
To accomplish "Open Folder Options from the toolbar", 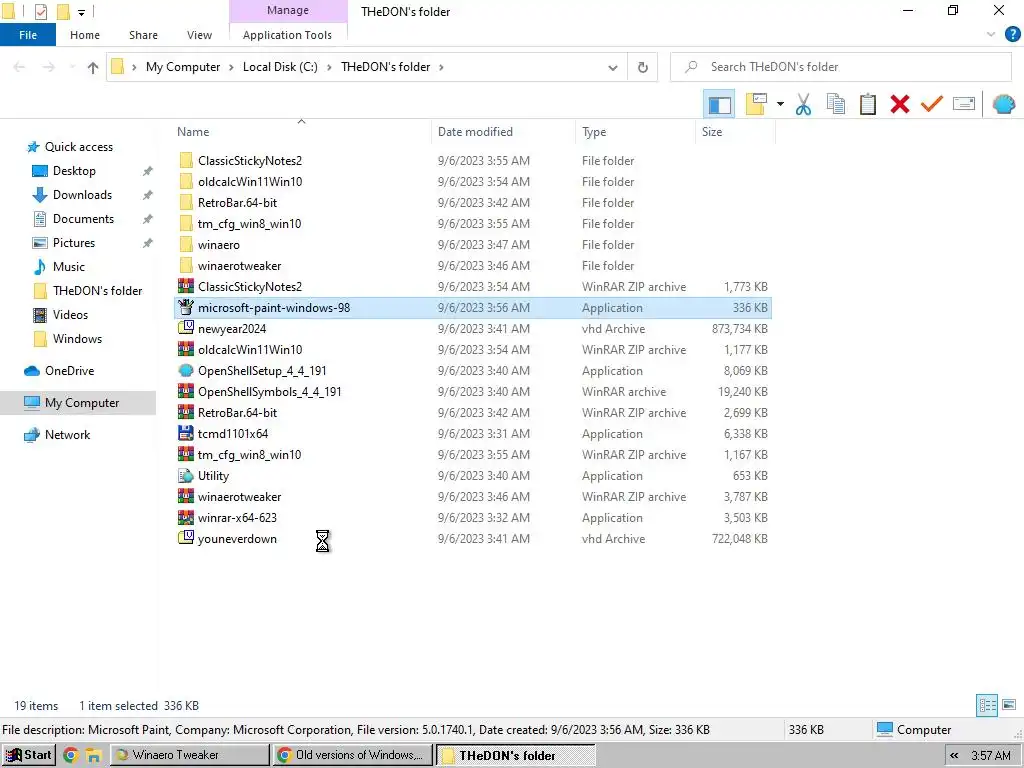I will (756, 104).
